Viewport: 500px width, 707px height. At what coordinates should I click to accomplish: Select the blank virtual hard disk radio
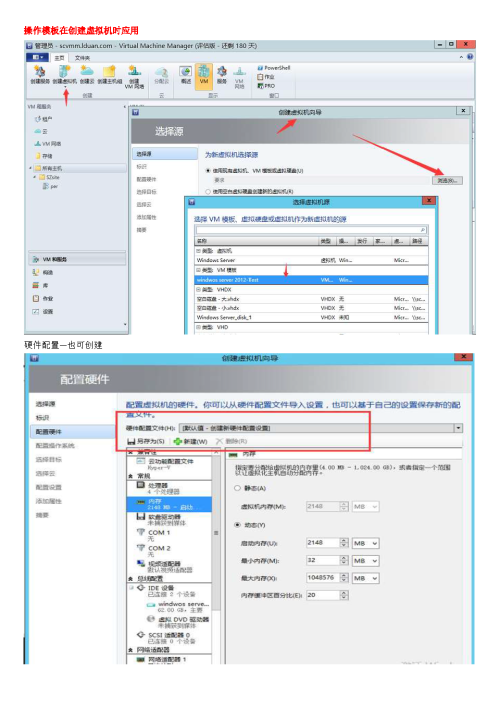pos(208,191)
